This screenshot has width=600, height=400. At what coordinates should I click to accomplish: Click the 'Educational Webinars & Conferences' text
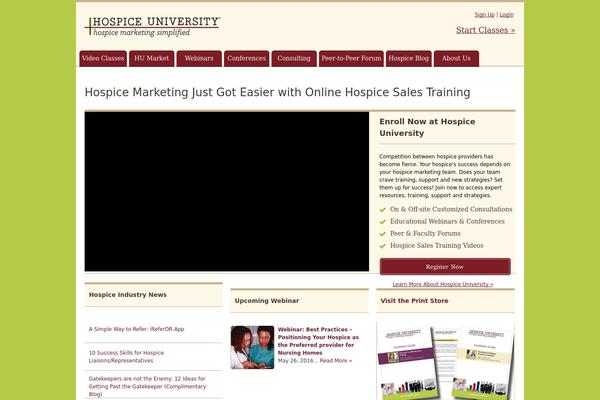click(x=447, y=221)
